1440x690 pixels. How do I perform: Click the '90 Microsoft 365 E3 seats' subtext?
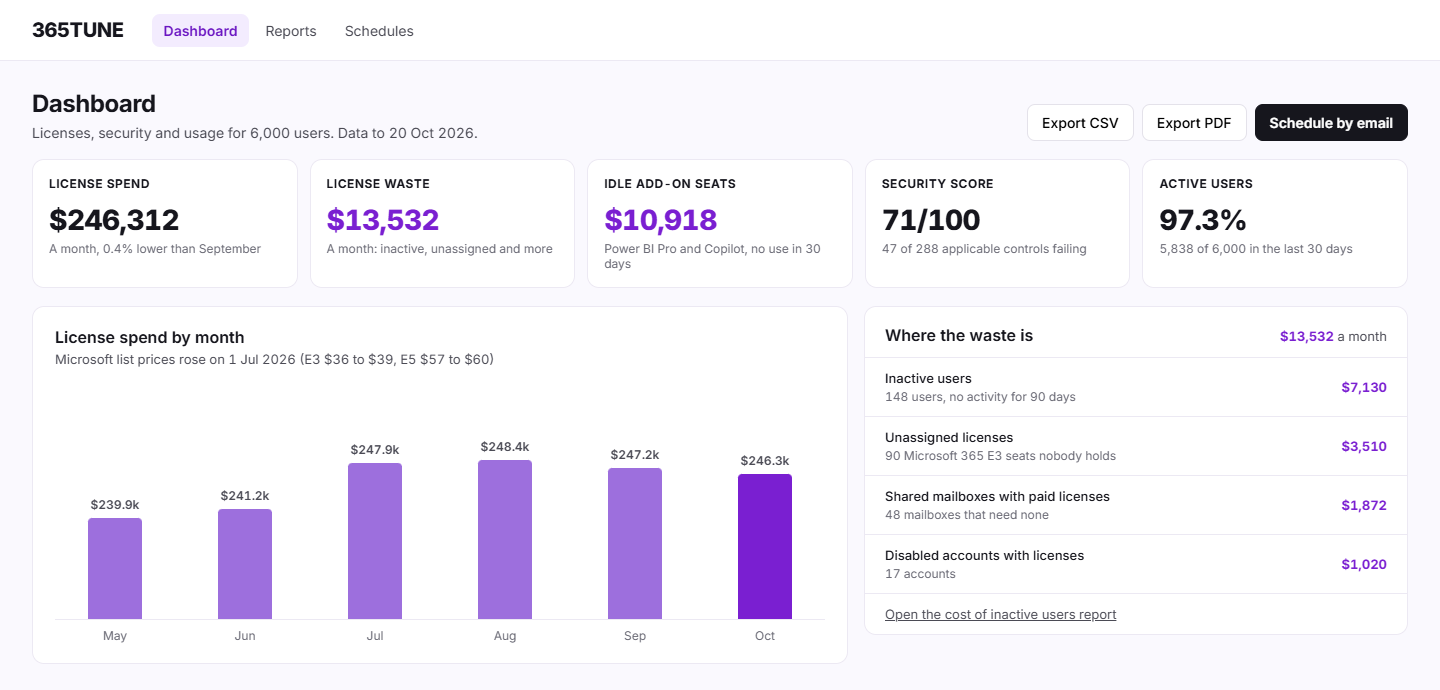[x=1000, y=456]
